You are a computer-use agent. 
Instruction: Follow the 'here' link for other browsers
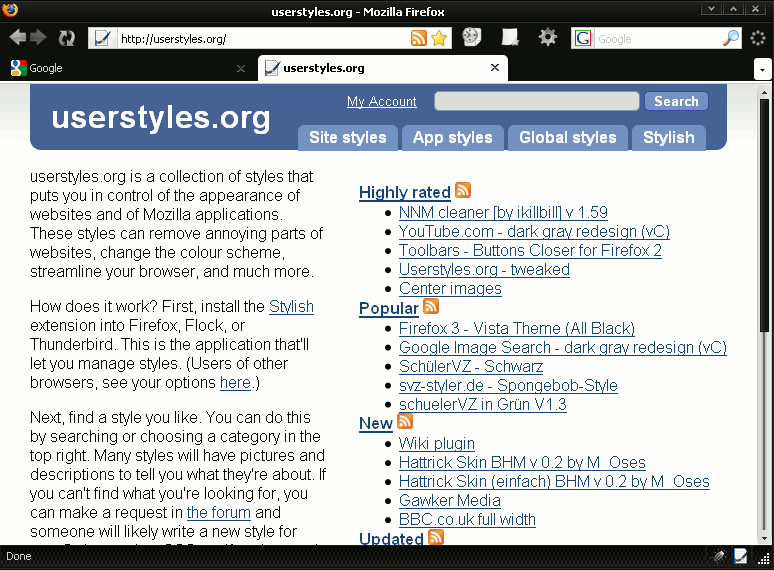[235, 382]
